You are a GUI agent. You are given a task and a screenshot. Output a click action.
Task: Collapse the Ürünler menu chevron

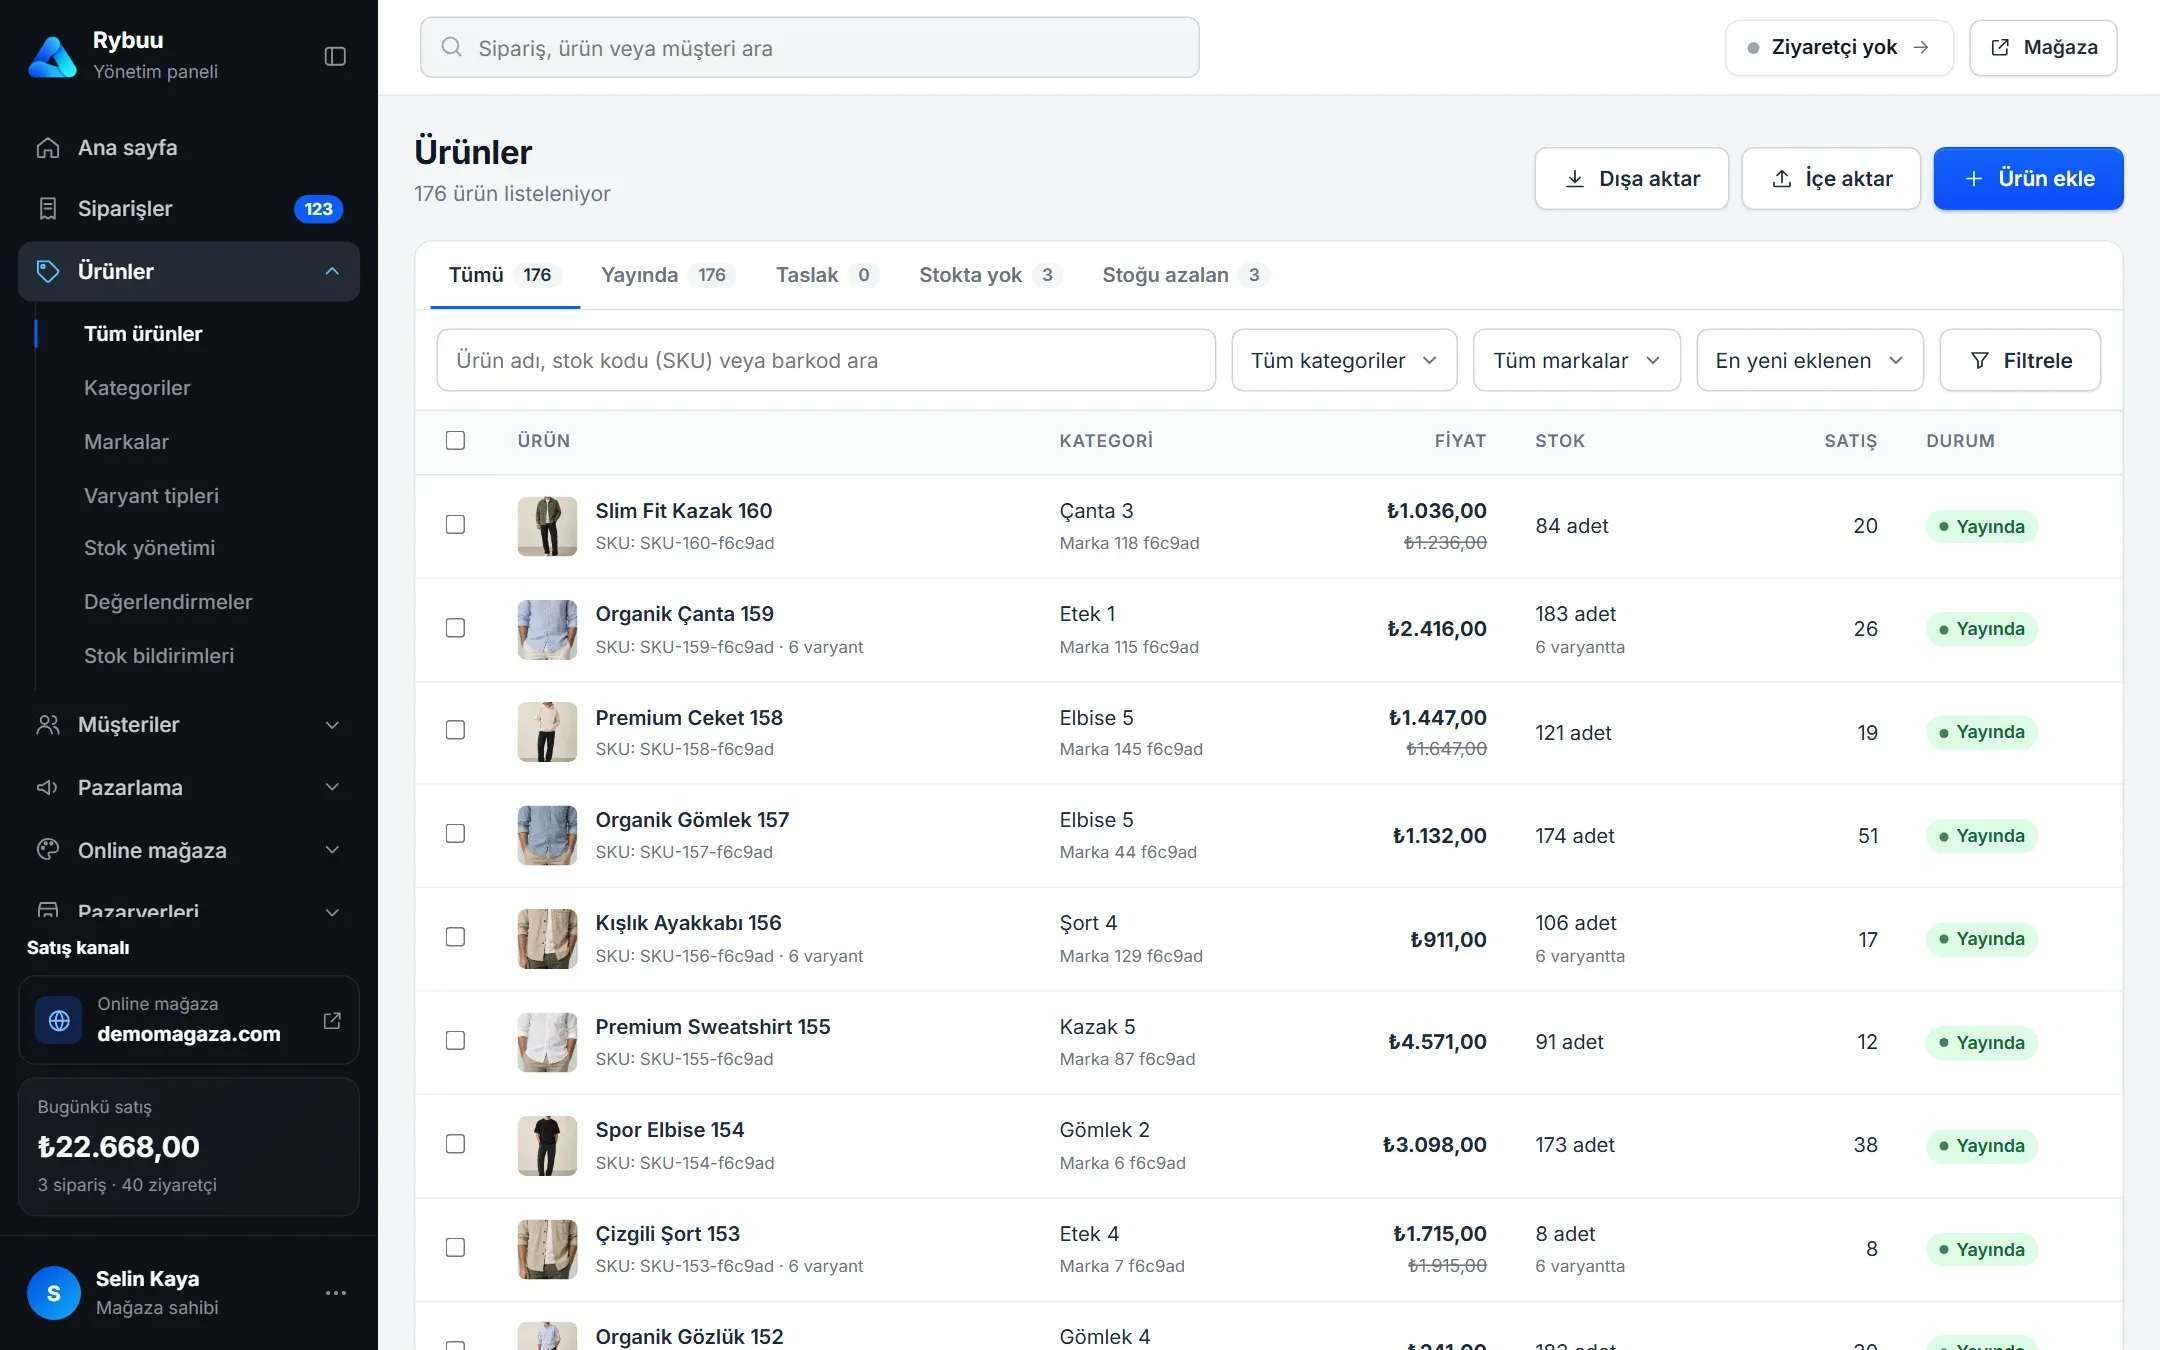click(x=332, y=272)
